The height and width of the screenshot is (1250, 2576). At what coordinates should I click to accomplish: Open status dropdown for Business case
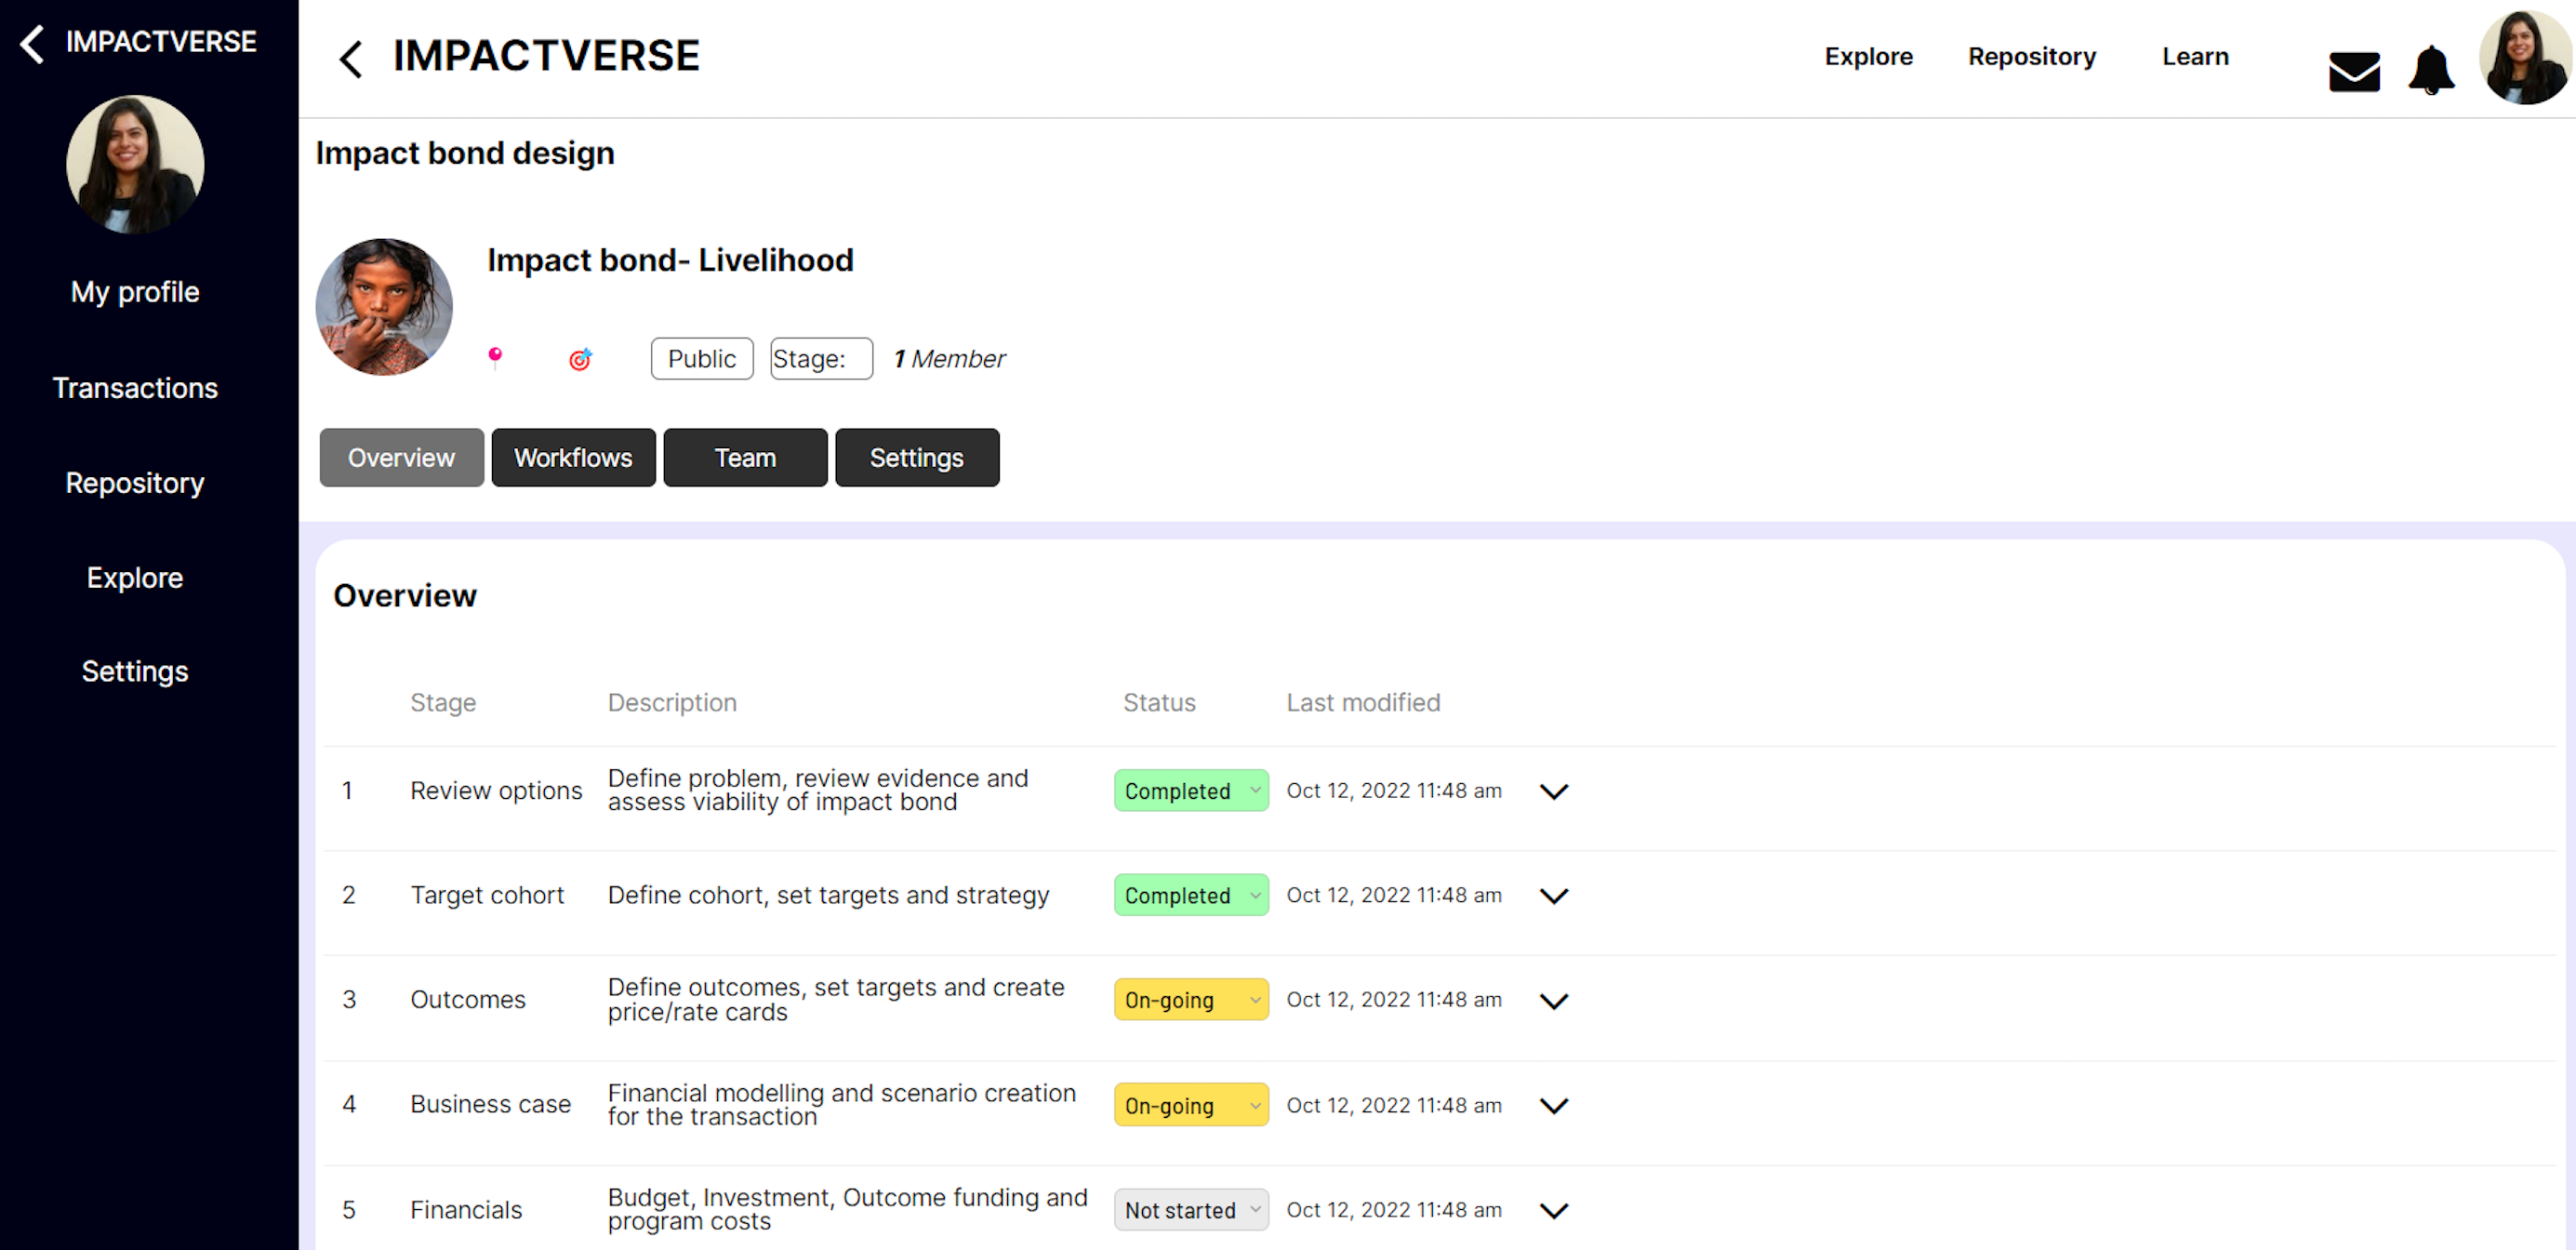pos(1191,1106)
